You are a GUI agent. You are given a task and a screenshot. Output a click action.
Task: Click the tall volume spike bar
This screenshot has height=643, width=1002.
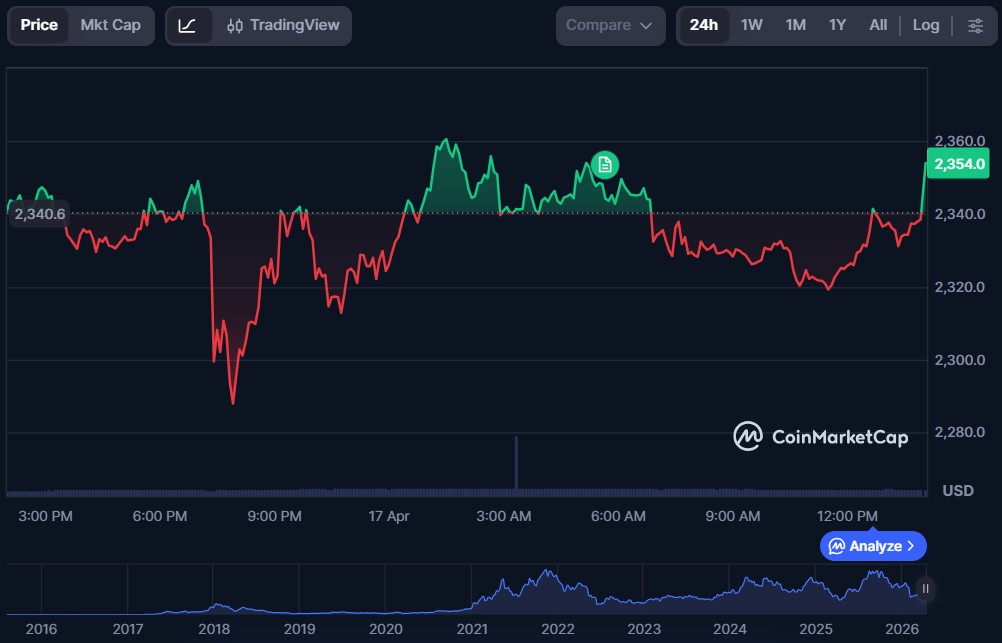[x=516, y=463]
